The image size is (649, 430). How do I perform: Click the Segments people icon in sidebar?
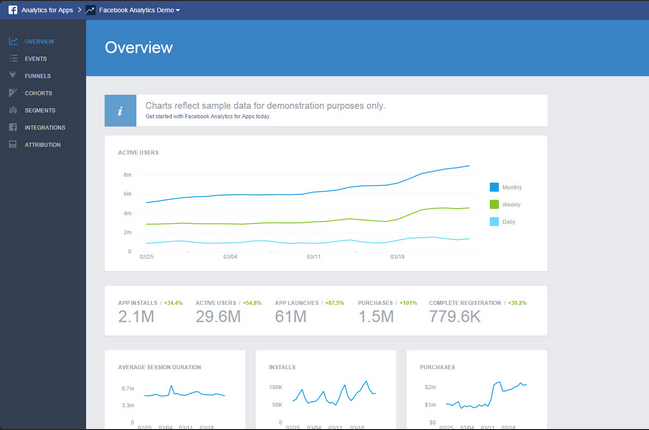(x=12, y=110)
